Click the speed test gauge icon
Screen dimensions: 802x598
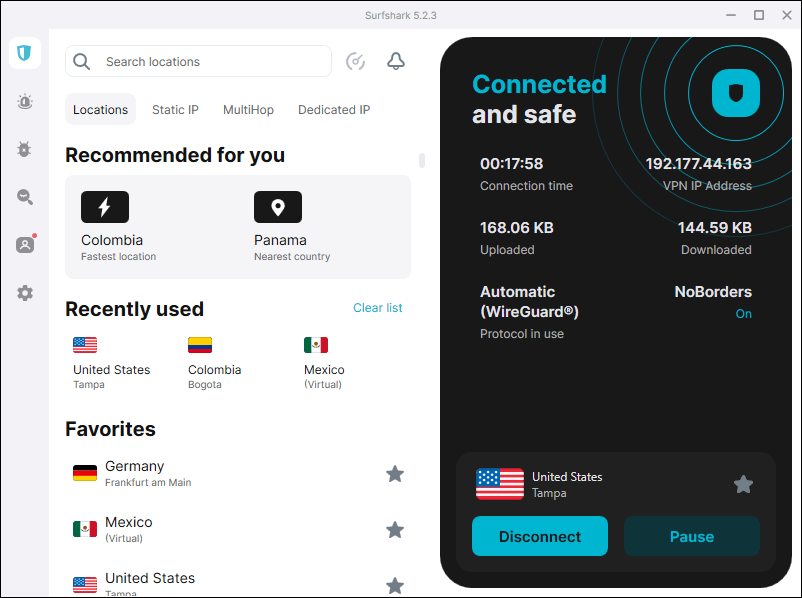pyautogui.click(x=355, y=61)
